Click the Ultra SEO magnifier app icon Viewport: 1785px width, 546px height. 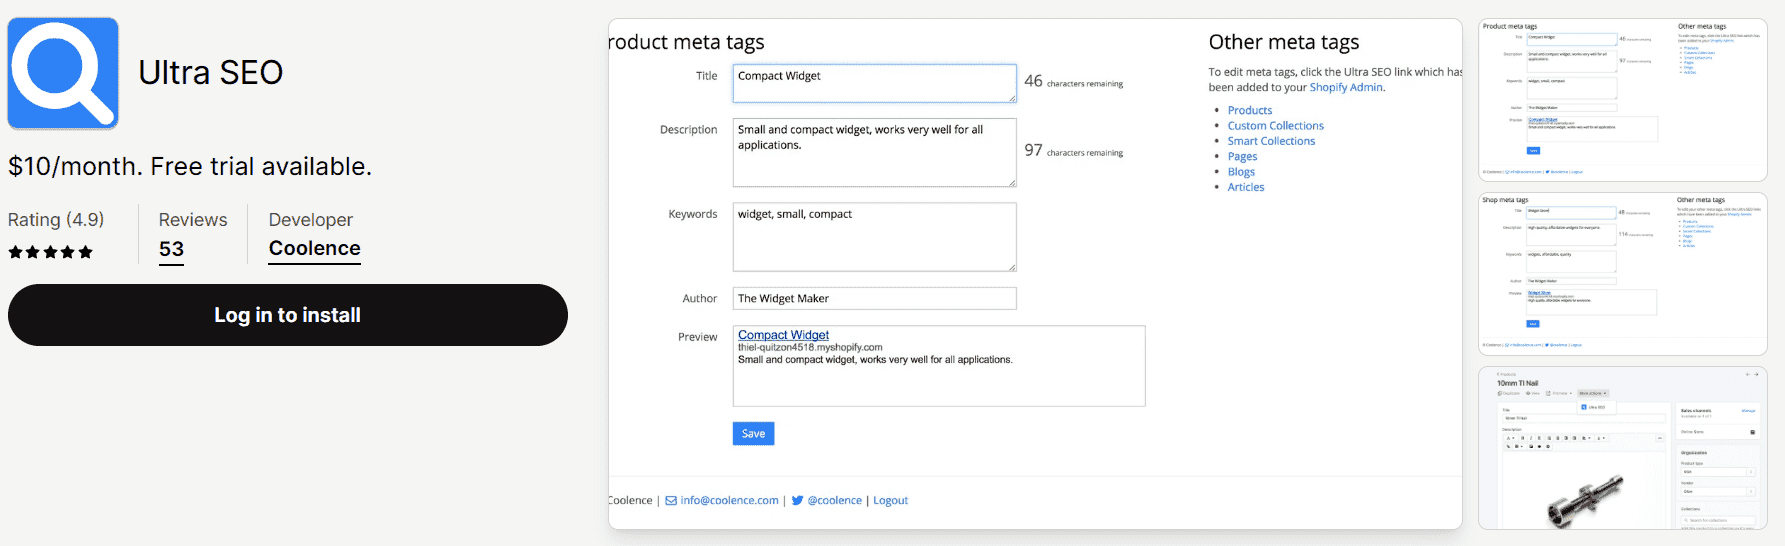tap(63, 73)
